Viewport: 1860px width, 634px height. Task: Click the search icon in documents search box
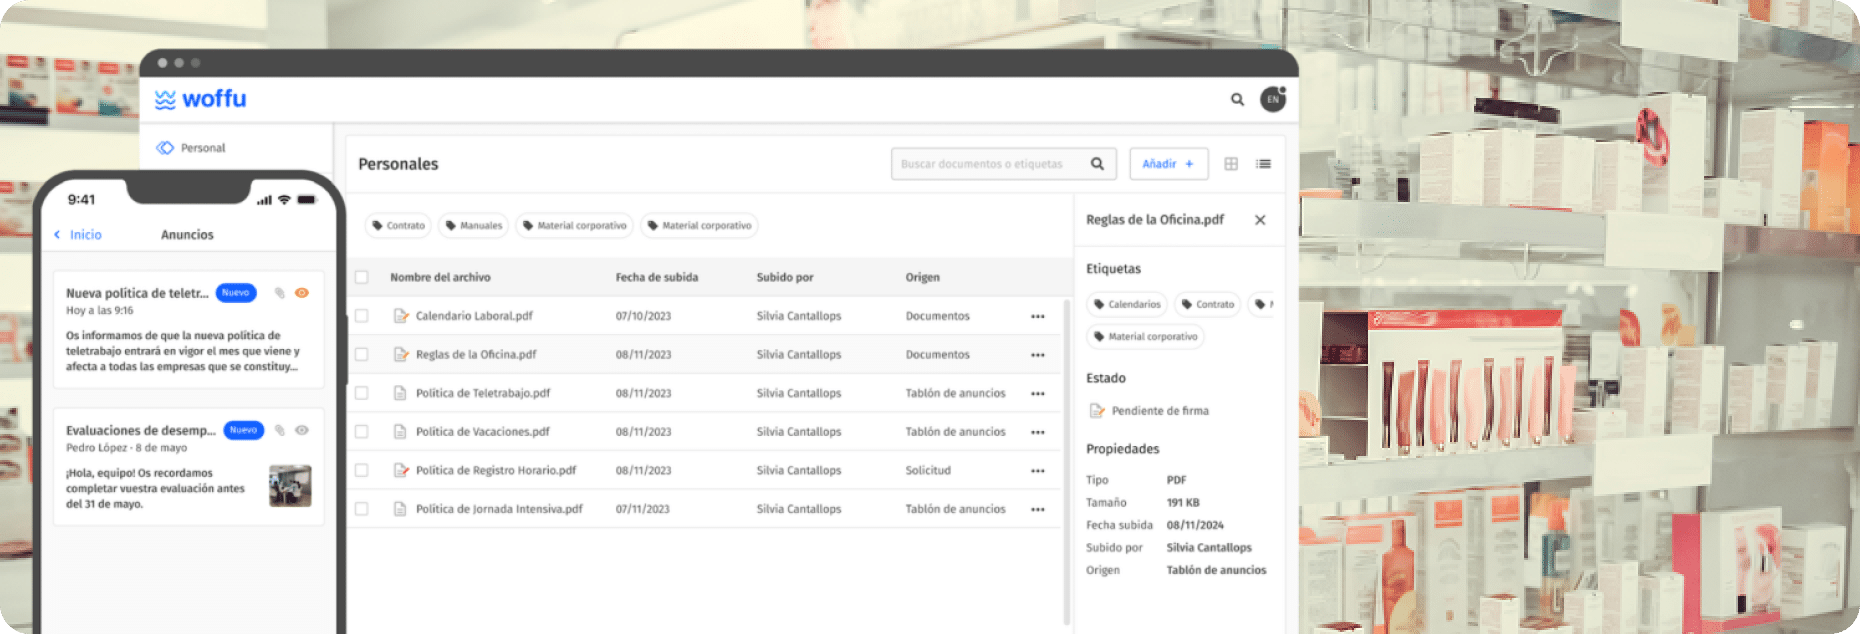1097,164
